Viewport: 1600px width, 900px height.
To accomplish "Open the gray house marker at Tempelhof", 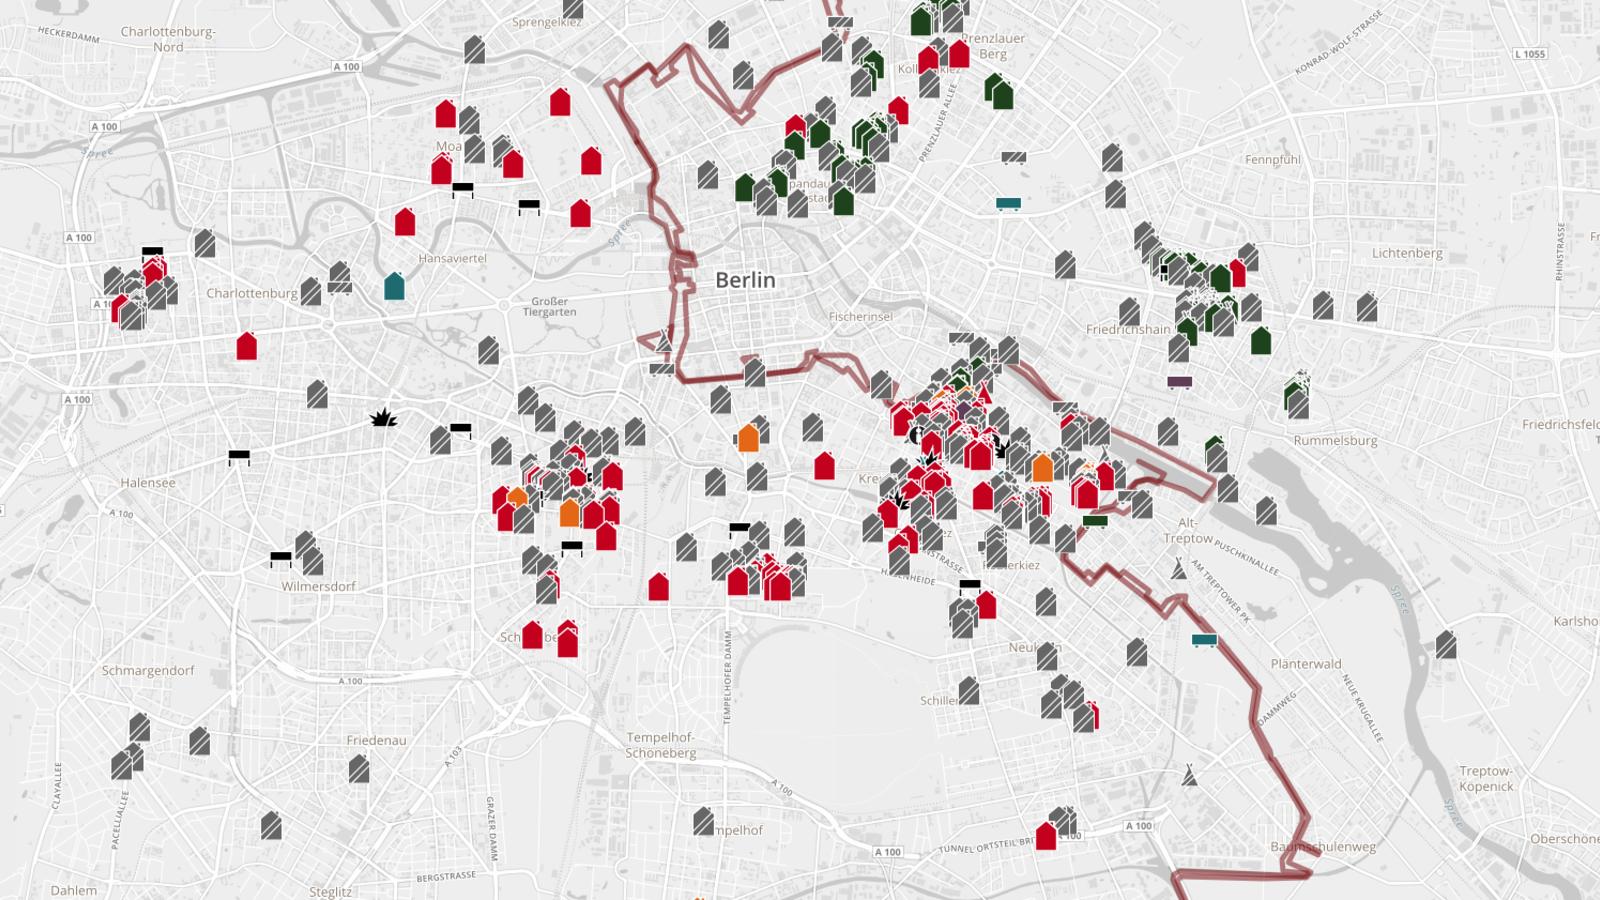I will point(703,821).
